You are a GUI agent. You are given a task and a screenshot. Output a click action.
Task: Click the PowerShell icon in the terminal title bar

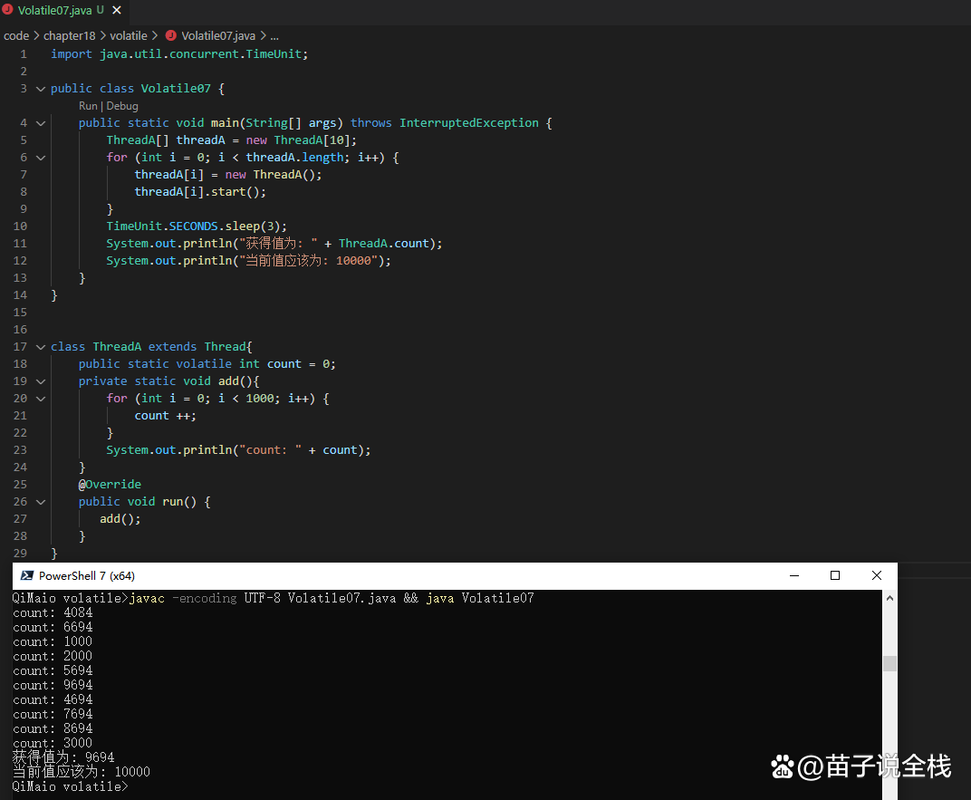click(x=26, y=575)
